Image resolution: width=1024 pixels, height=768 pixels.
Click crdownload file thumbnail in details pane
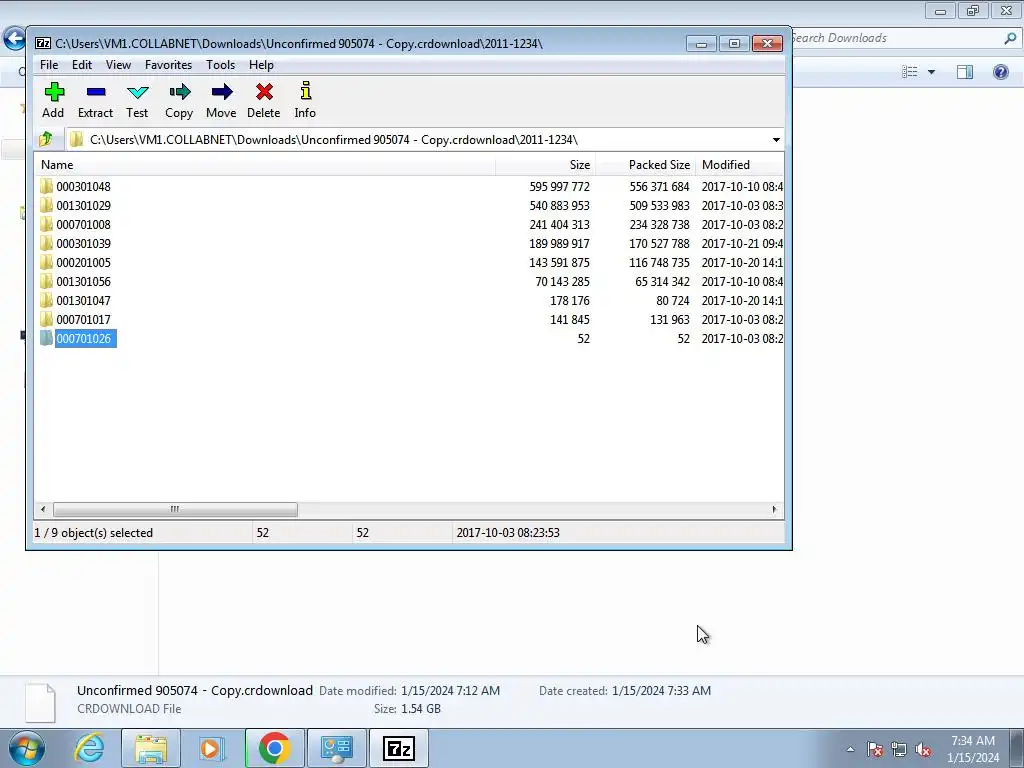pyautogui.click(x=40, y=702)
